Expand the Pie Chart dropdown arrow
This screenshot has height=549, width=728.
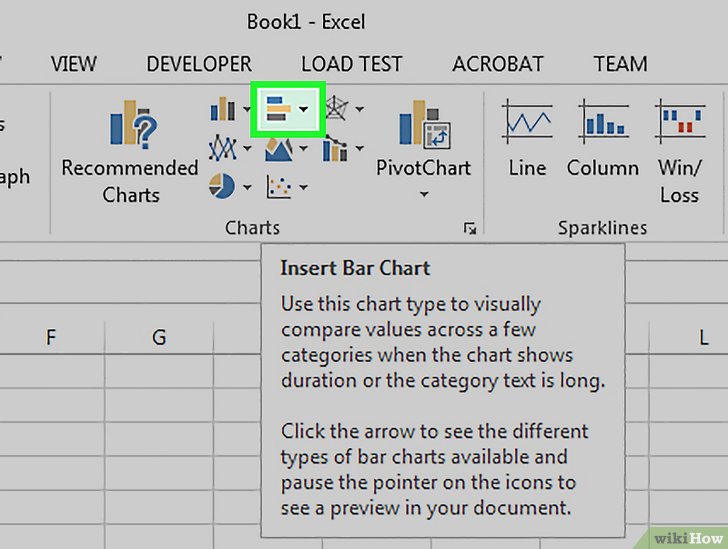(247, 188)
